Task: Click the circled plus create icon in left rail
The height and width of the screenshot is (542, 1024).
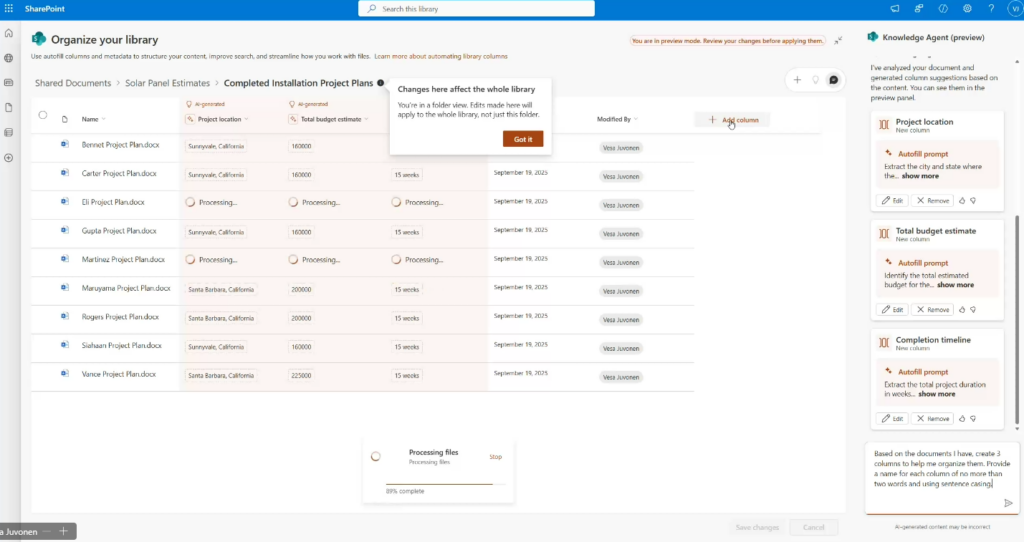Action: pos(8,157)
